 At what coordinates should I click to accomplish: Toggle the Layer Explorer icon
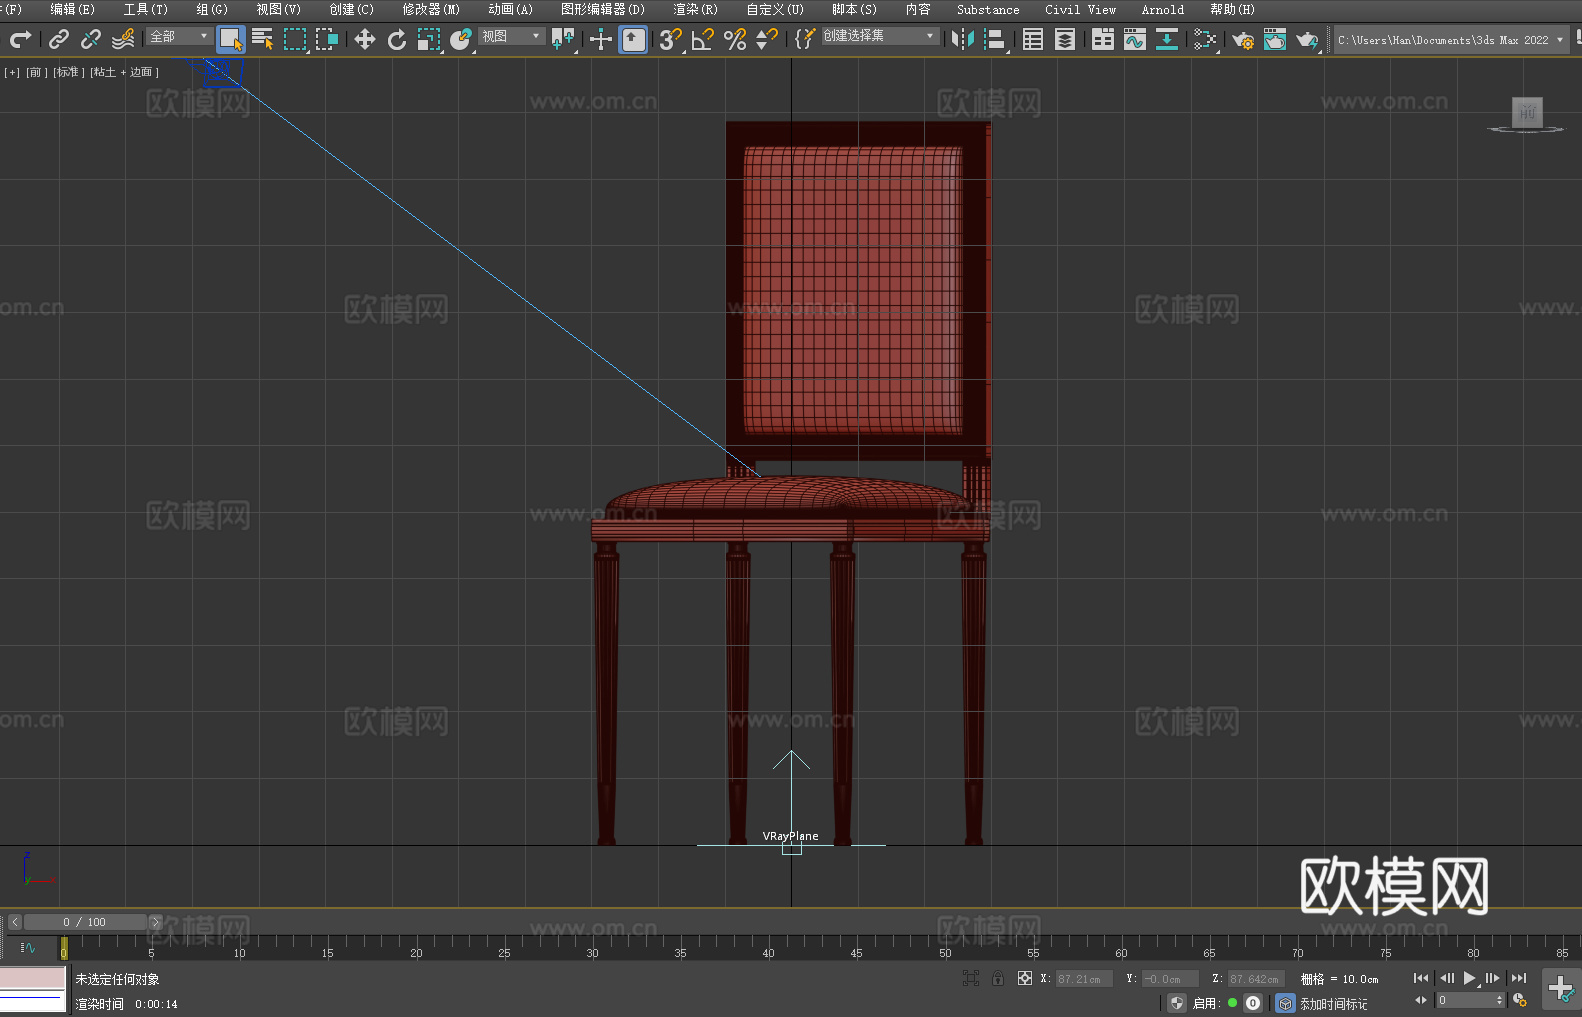[1065, 39]
